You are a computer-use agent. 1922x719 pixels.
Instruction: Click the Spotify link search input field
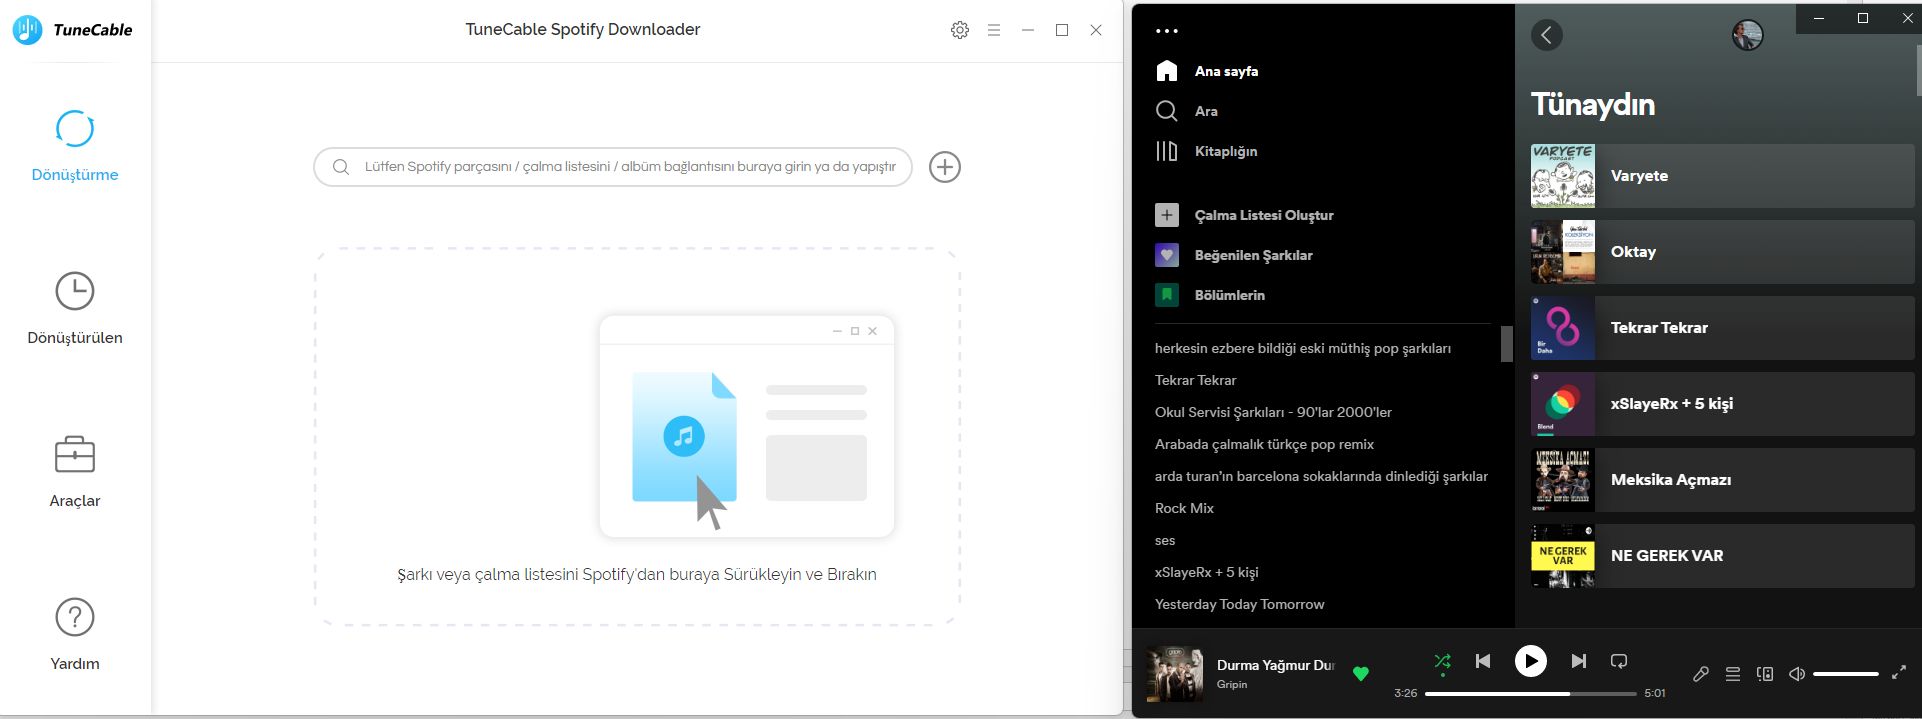pyautogui.click(x=613, y=167)
